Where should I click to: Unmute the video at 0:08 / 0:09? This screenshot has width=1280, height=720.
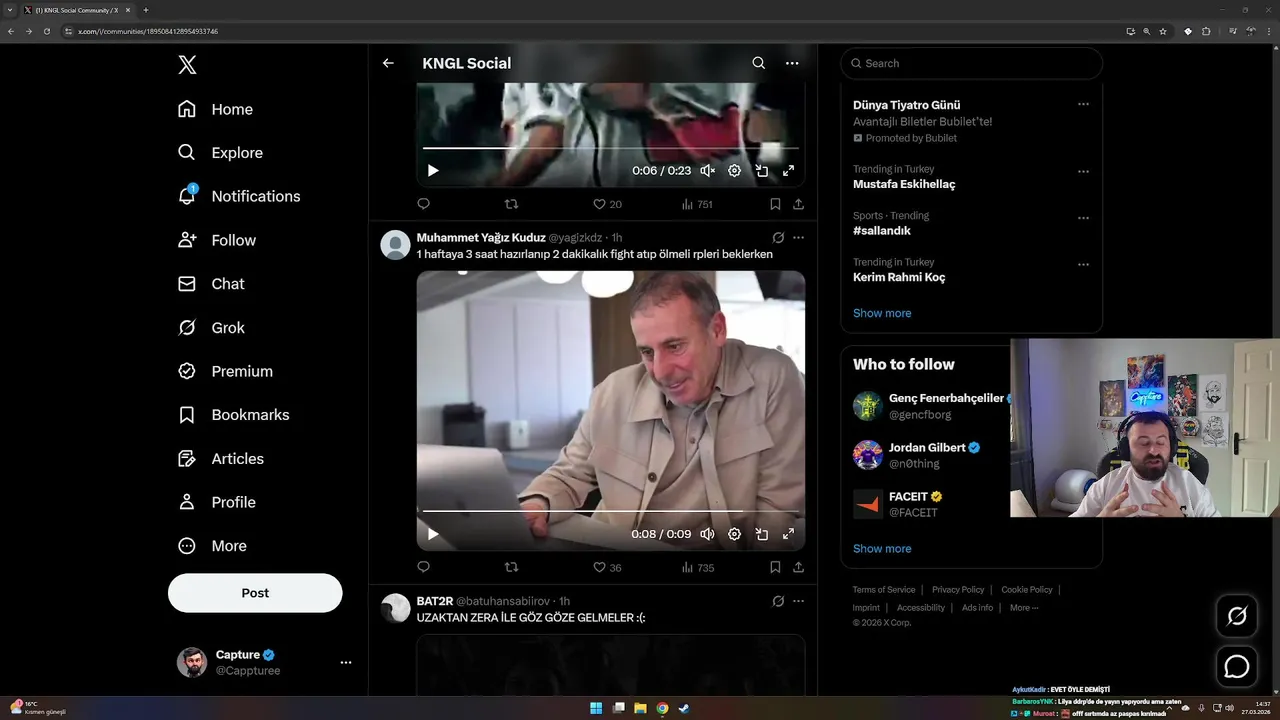[707, 534]
